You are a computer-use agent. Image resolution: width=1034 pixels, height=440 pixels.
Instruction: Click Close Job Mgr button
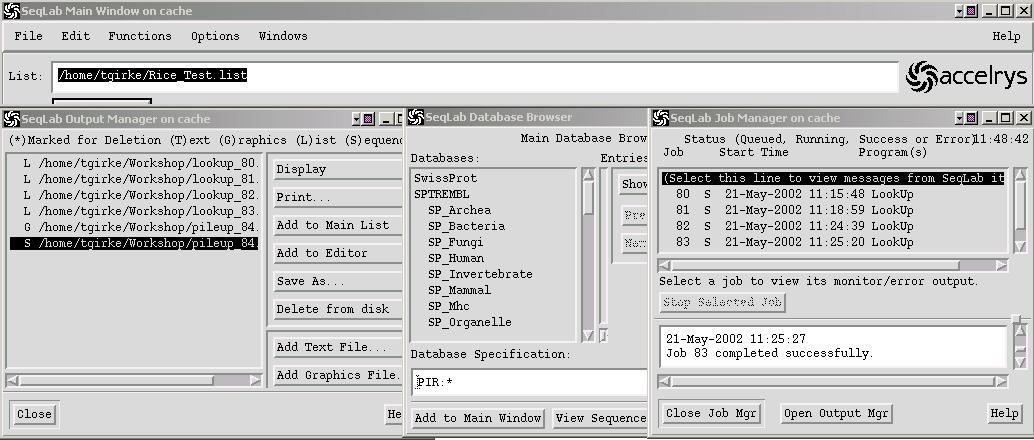pos(712,414)
